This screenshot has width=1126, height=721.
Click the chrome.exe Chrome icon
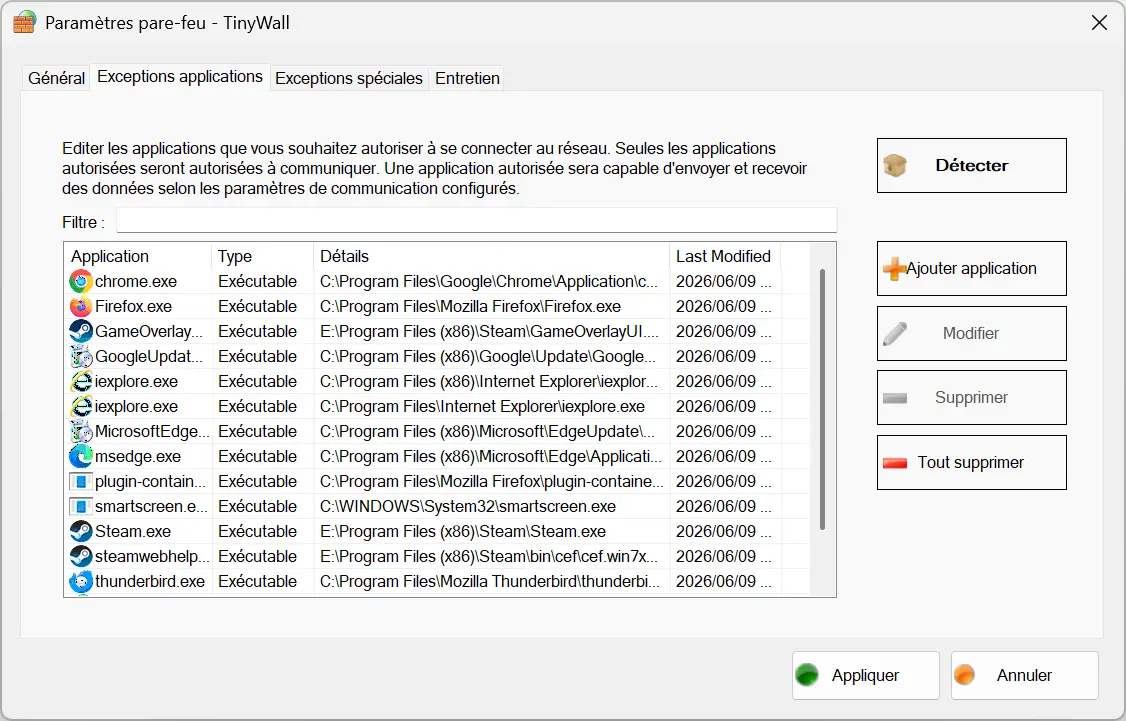coord(81,282)
